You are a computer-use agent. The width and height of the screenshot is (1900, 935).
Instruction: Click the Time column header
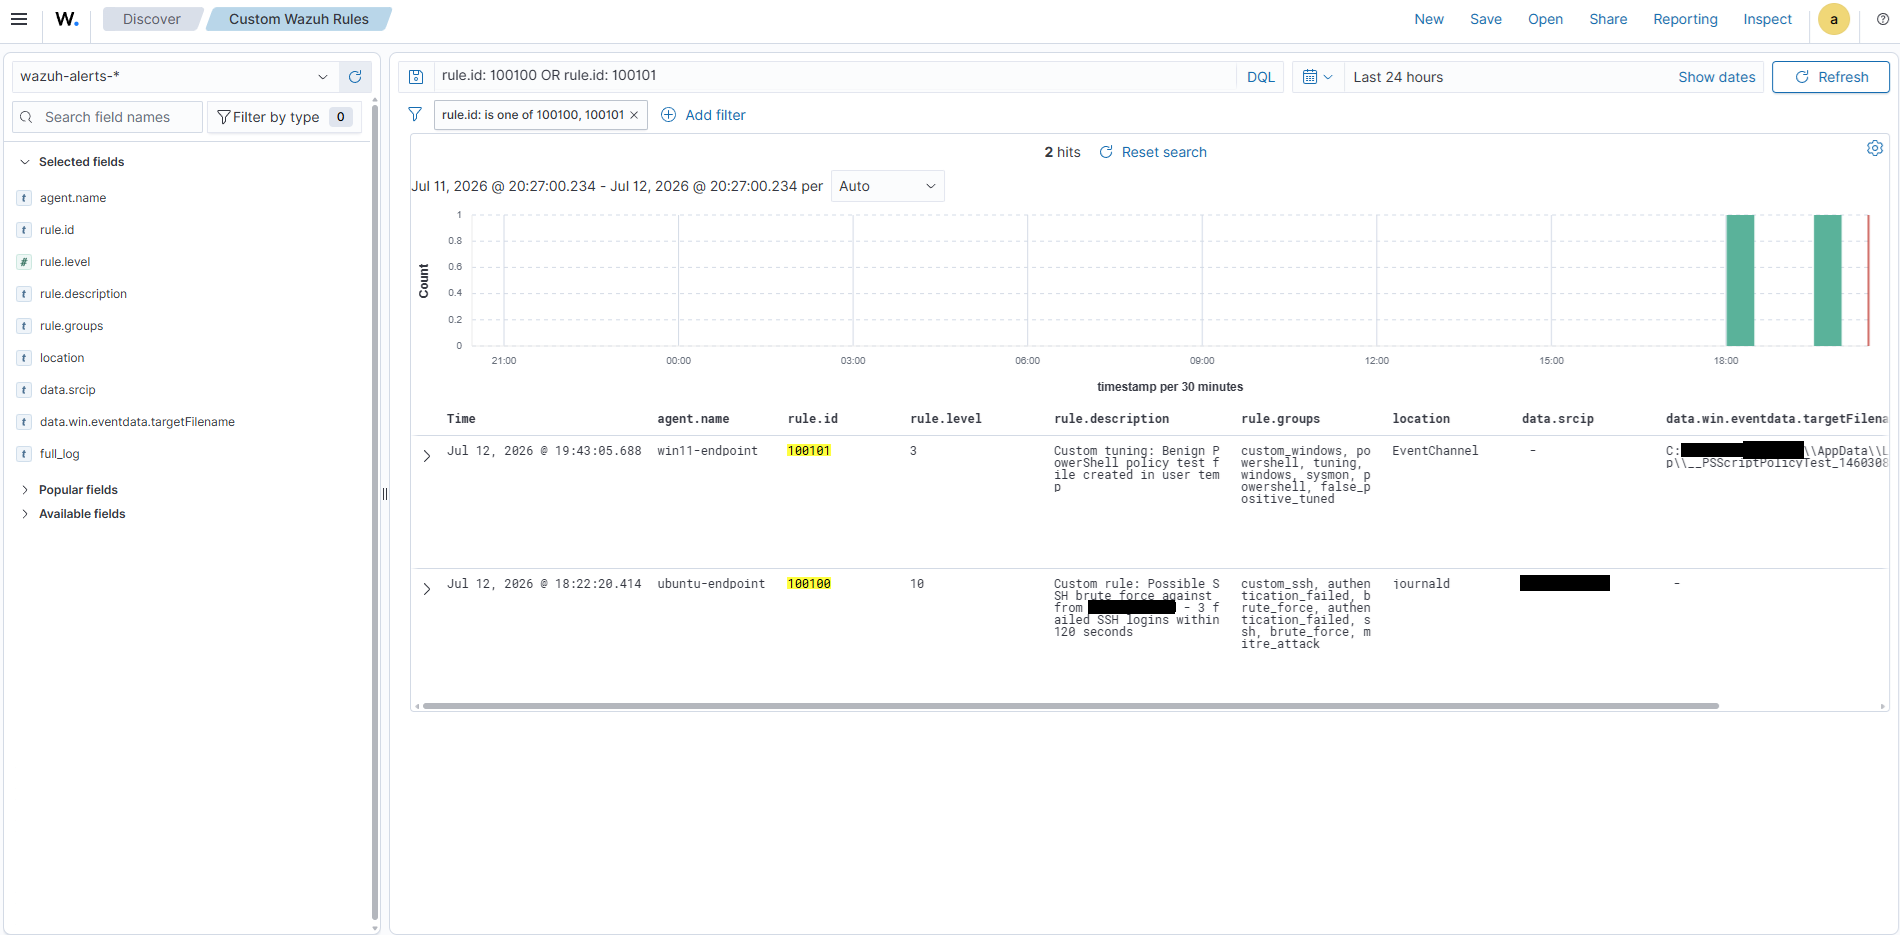click(461, 419)
